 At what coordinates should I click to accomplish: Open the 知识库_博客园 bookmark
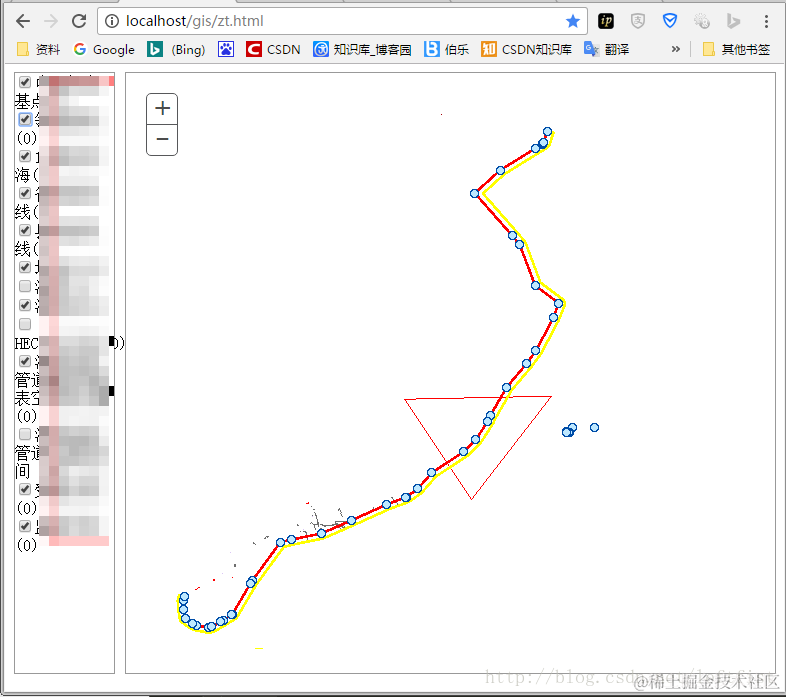point(362,49)
